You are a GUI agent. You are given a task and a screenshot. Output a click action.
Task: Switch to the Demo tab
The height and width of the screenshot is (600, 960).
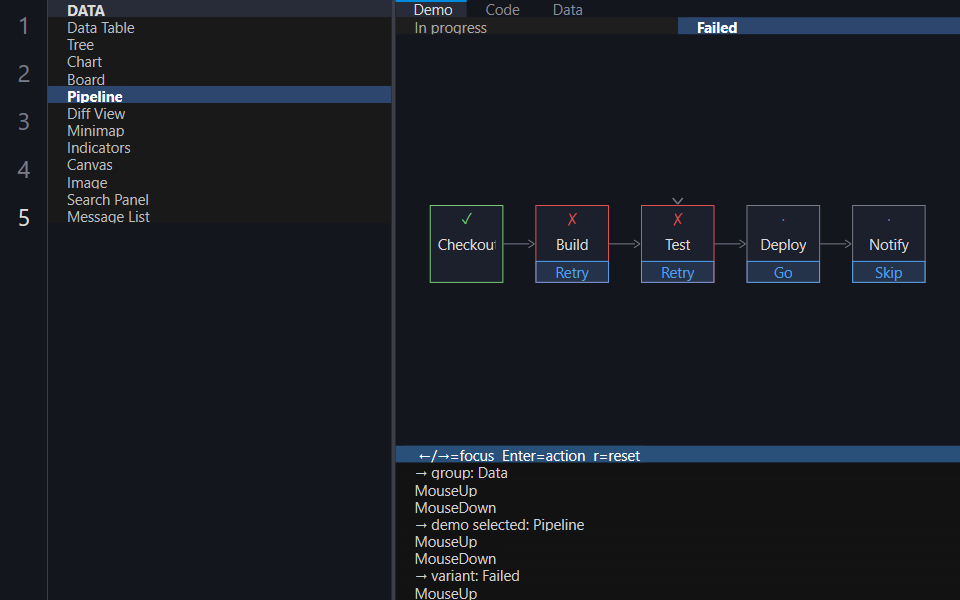433,9
